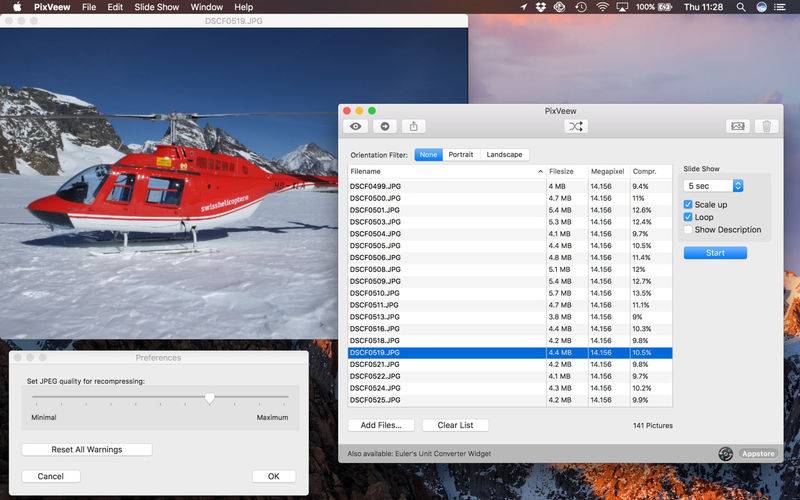
Task: Select the row DSCF0513.JPG
Action: 510,317
